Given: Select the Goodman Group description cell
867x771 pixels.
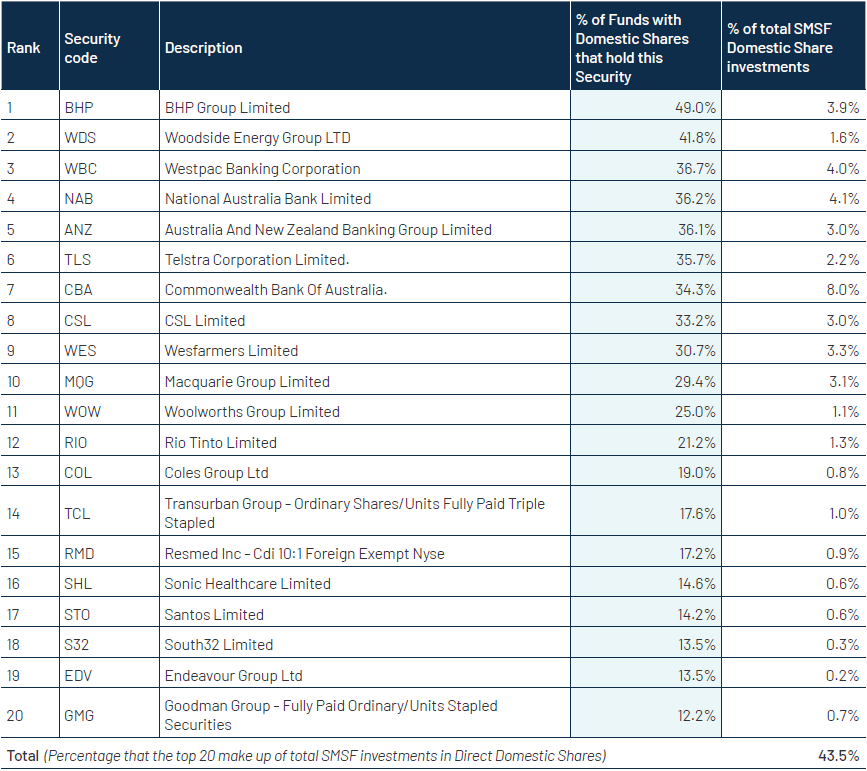Looking at the screenshot, I should pyautogui.click(x=330, y=715).
